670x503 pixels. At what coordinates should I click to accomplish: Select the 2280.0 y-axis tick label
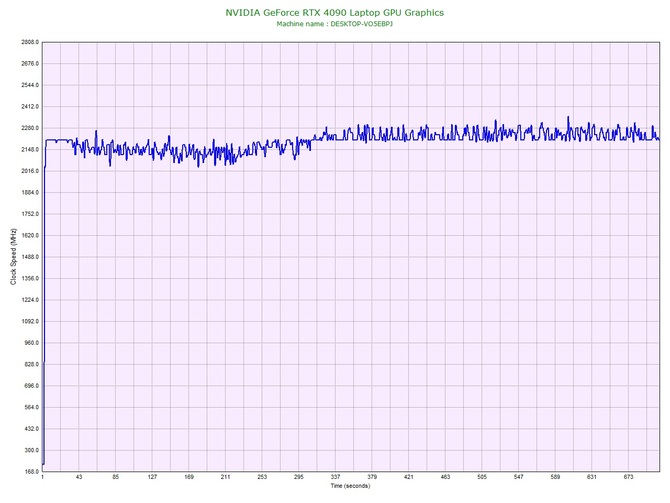point(30,128)
